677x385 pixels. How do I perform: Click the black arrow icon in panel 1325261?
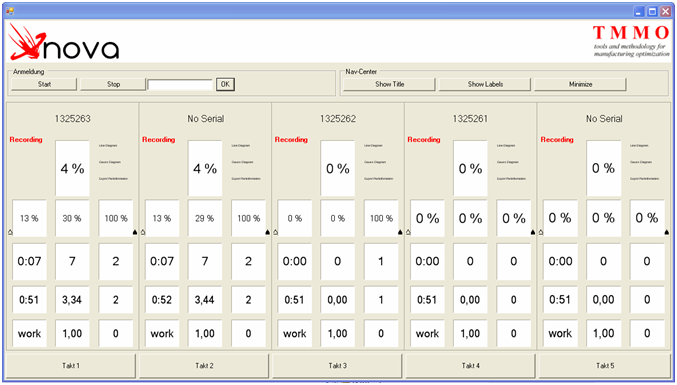tap(533, 232)
